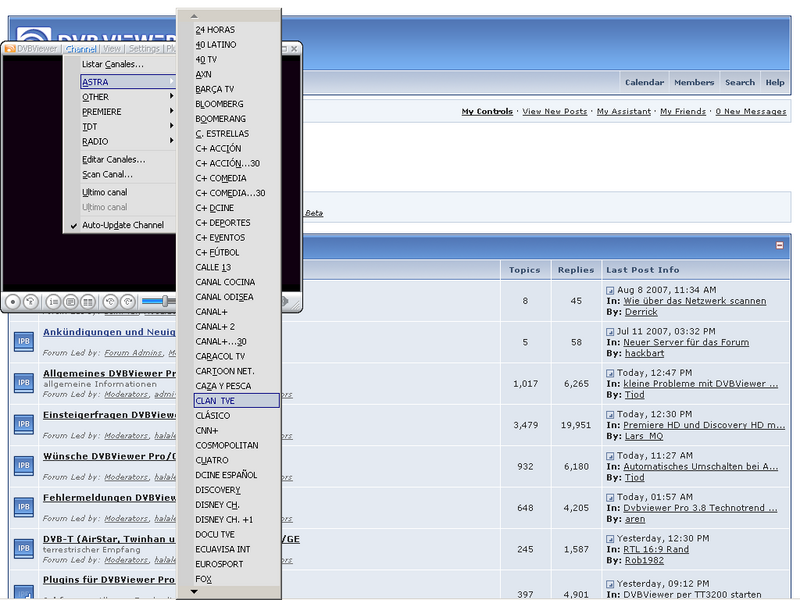Select the CLAN TVE channel
Viewport: 800px width, 600px height.
pyautogui.click(x=237, y=401)
